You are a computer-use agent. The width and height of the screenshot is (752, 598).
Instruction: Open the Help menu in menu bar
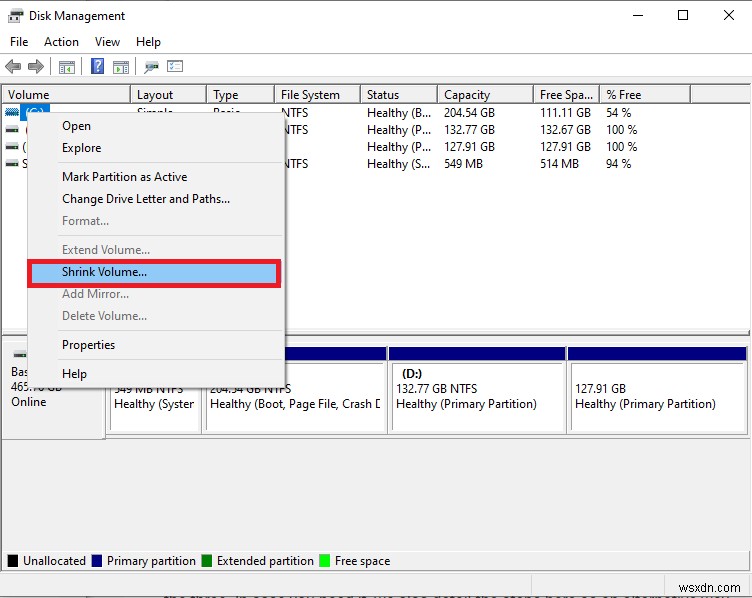coord(148,42)
